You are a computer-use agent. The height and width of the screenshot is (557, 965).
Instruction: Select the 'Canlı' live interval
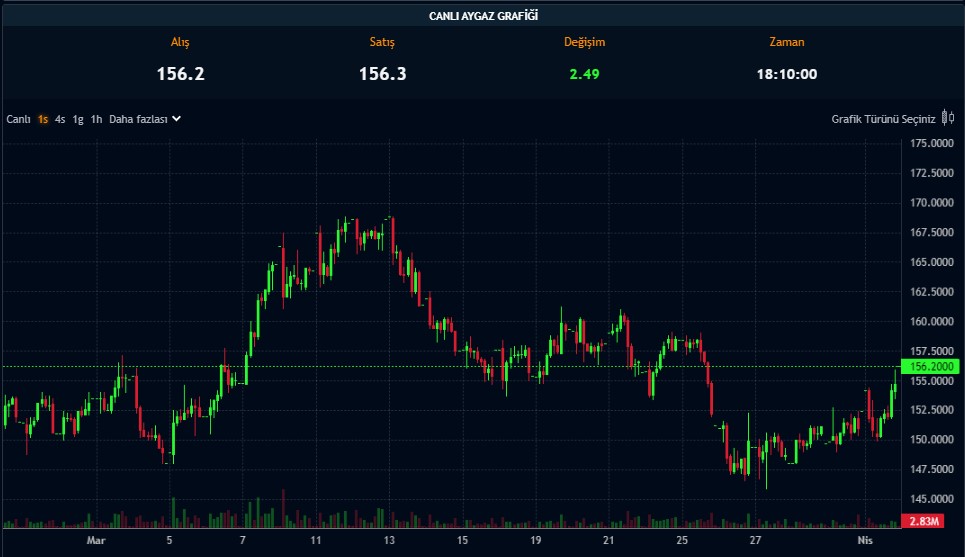pyautogui.click(x=19, y=119)
